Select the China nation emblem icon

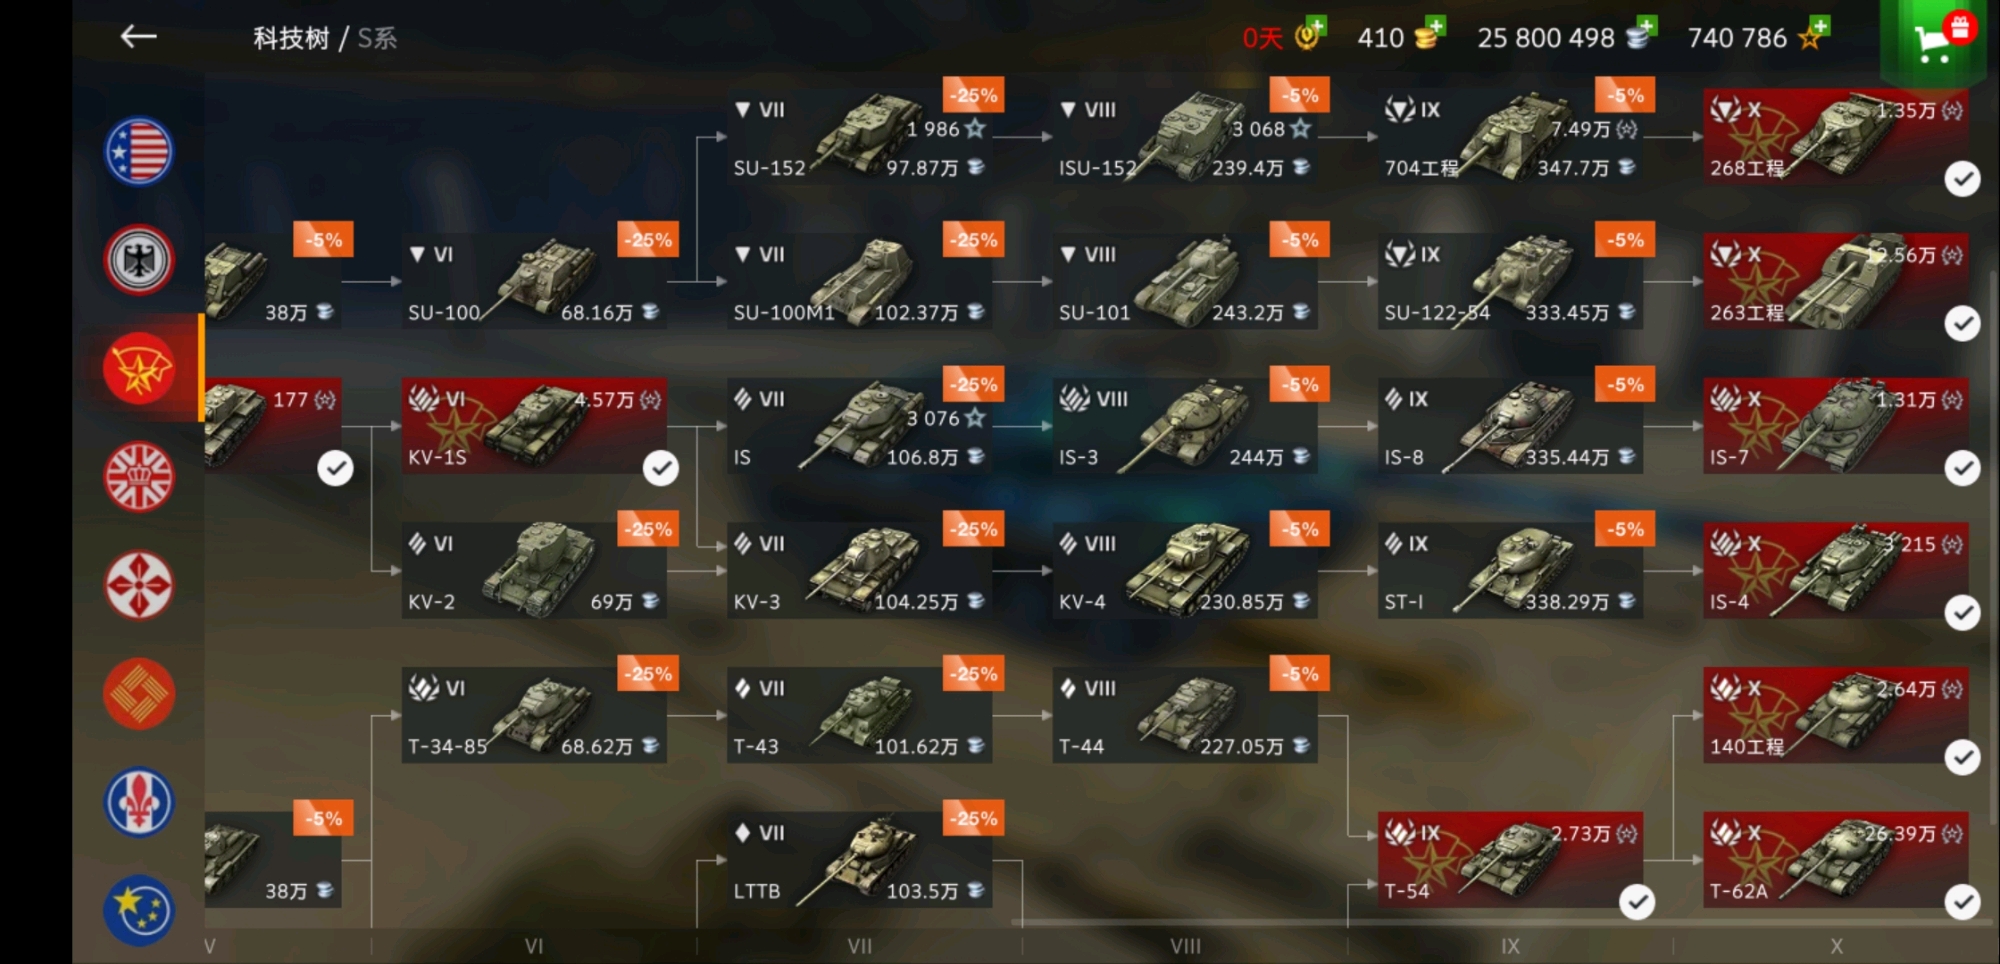pos(139,694)
